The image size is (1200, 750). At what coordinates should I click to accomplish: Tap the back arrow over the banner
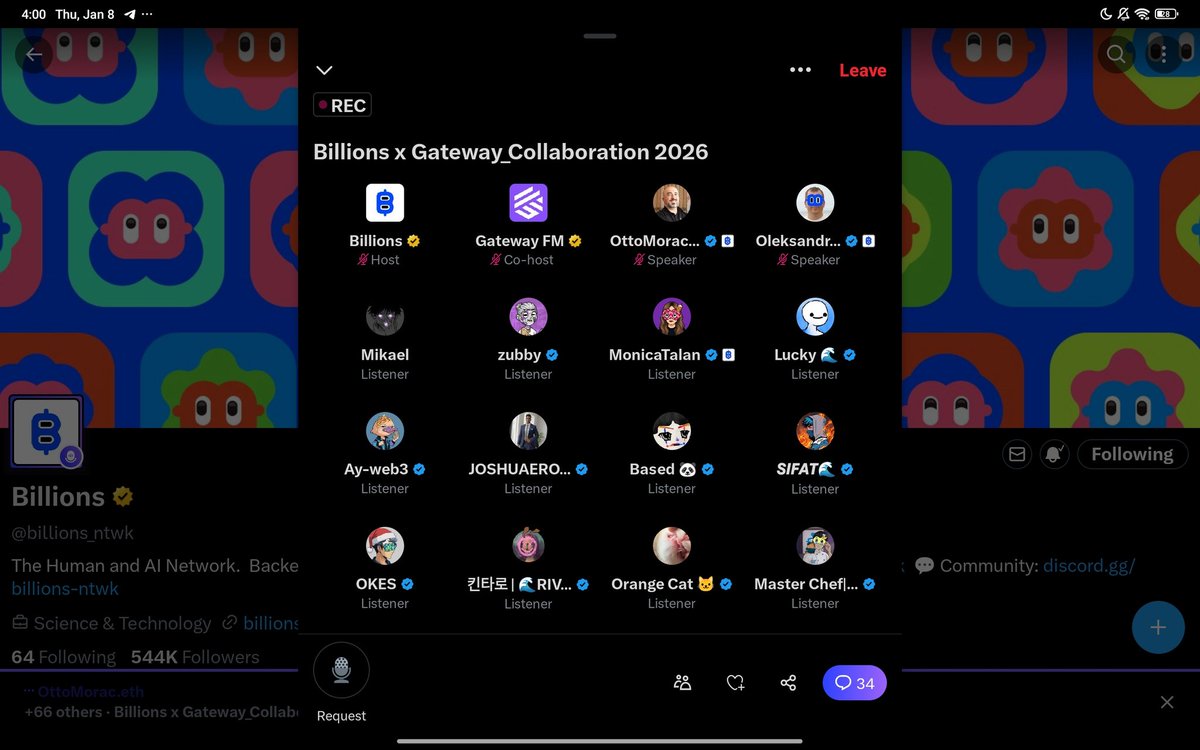point(34,54)
